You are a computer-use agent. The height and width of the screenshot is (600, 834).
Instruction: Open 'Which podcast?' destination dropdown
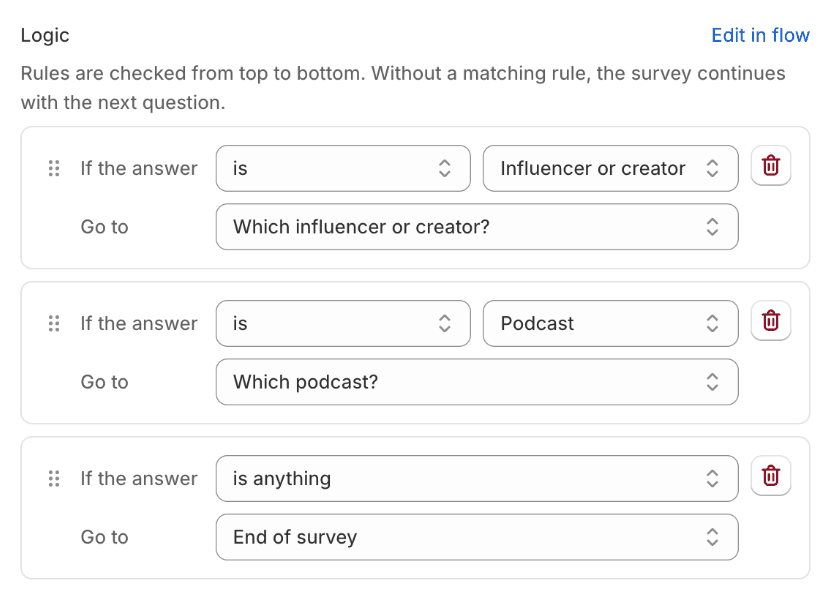[477, 382]
